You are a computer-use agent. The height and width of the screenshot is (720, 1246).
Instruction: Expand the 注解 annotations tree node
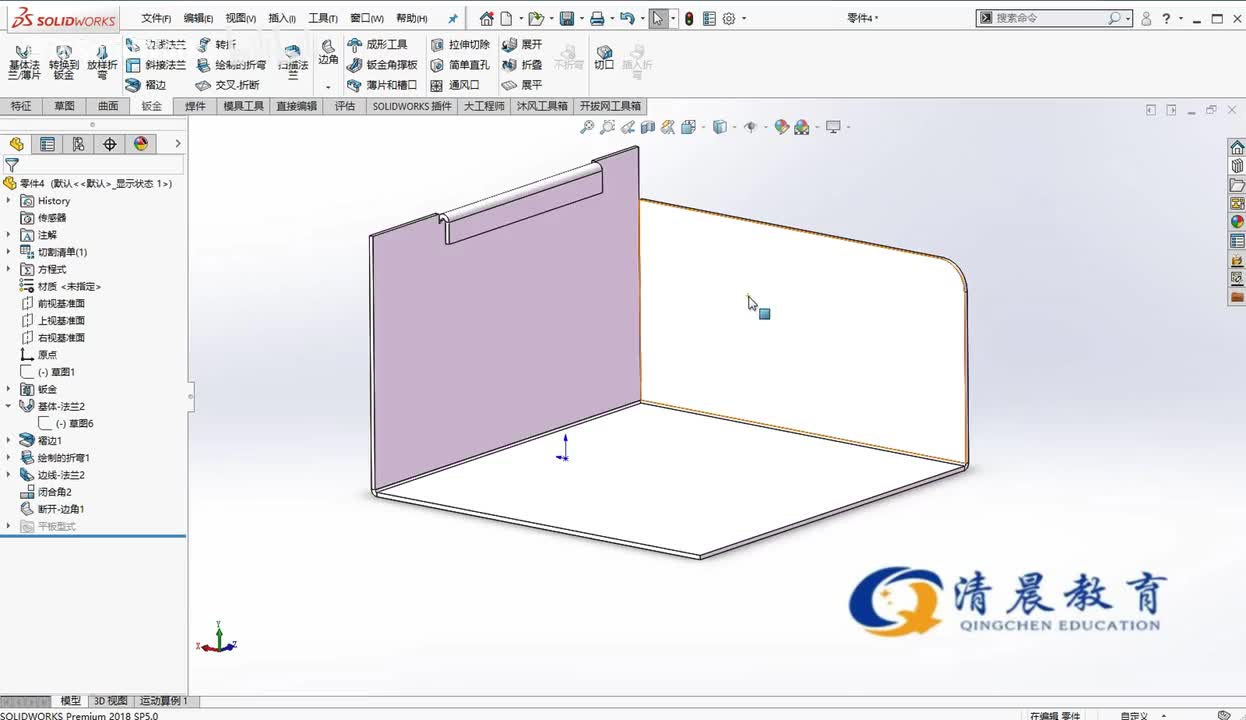(8, 235)
